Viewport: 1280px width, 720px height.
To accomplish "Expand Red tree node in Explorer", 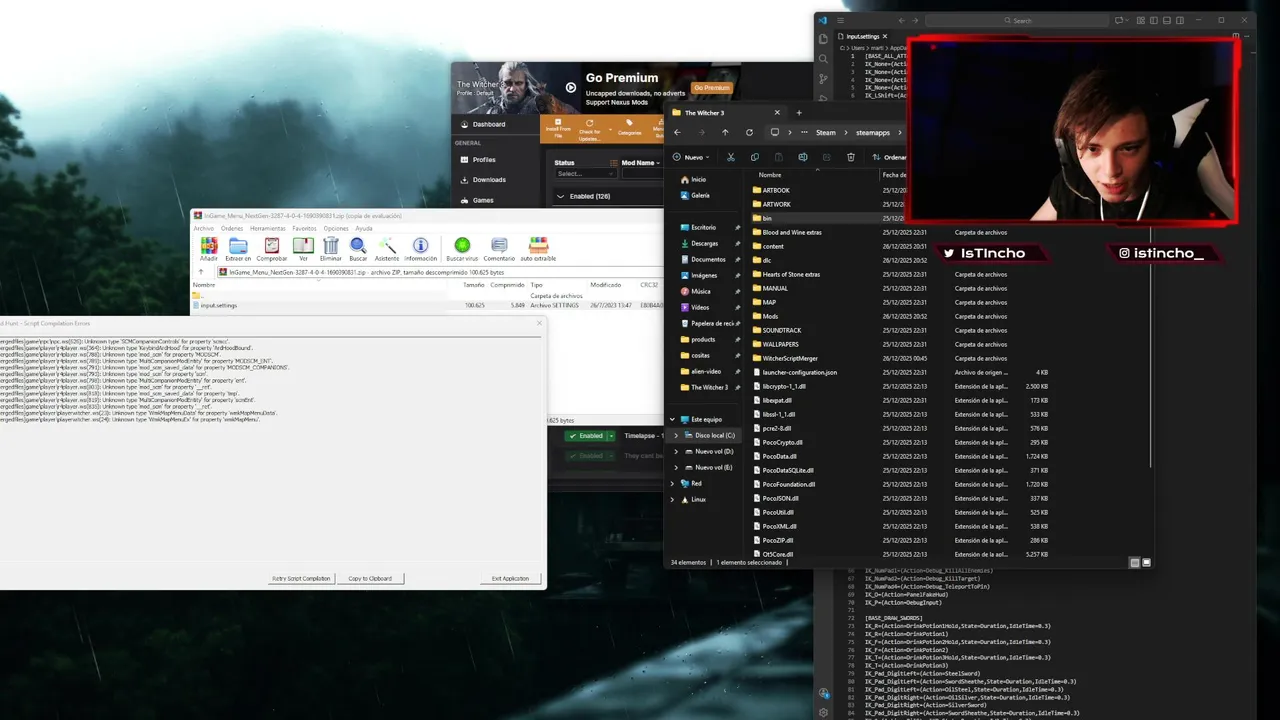I will 672,484.
